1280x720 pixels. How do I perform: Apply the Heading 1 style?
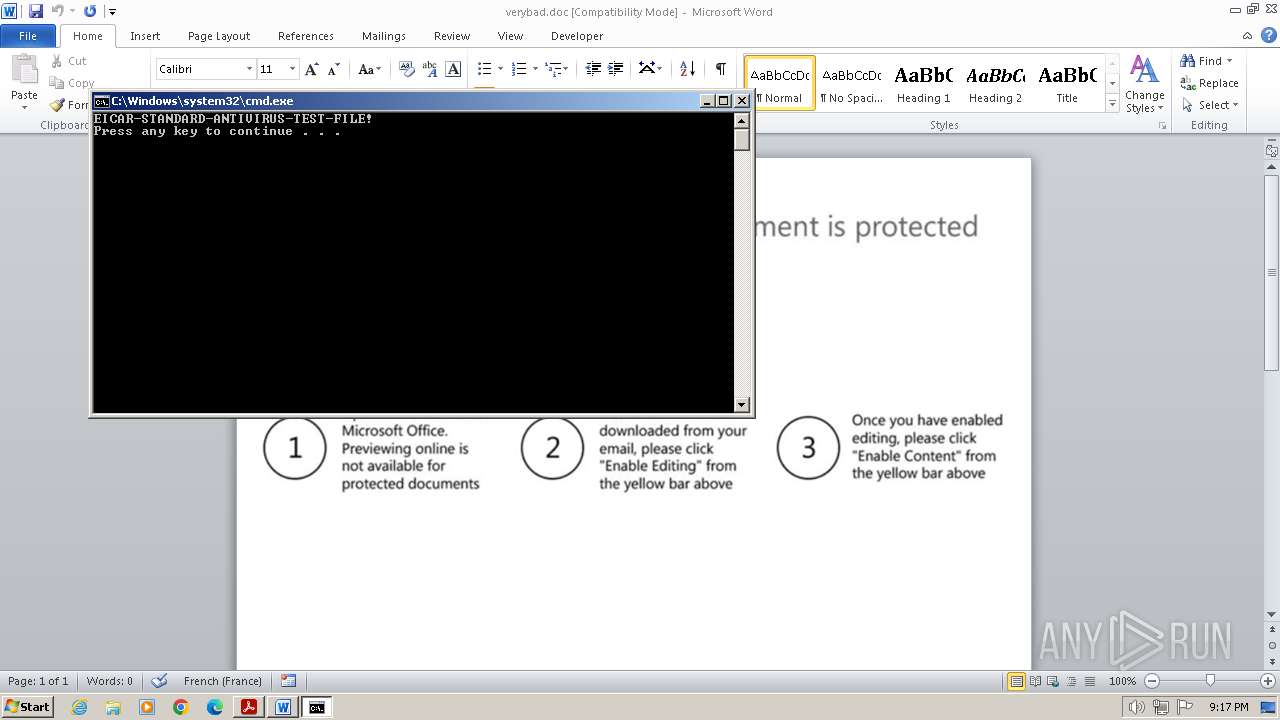(923, 82)
